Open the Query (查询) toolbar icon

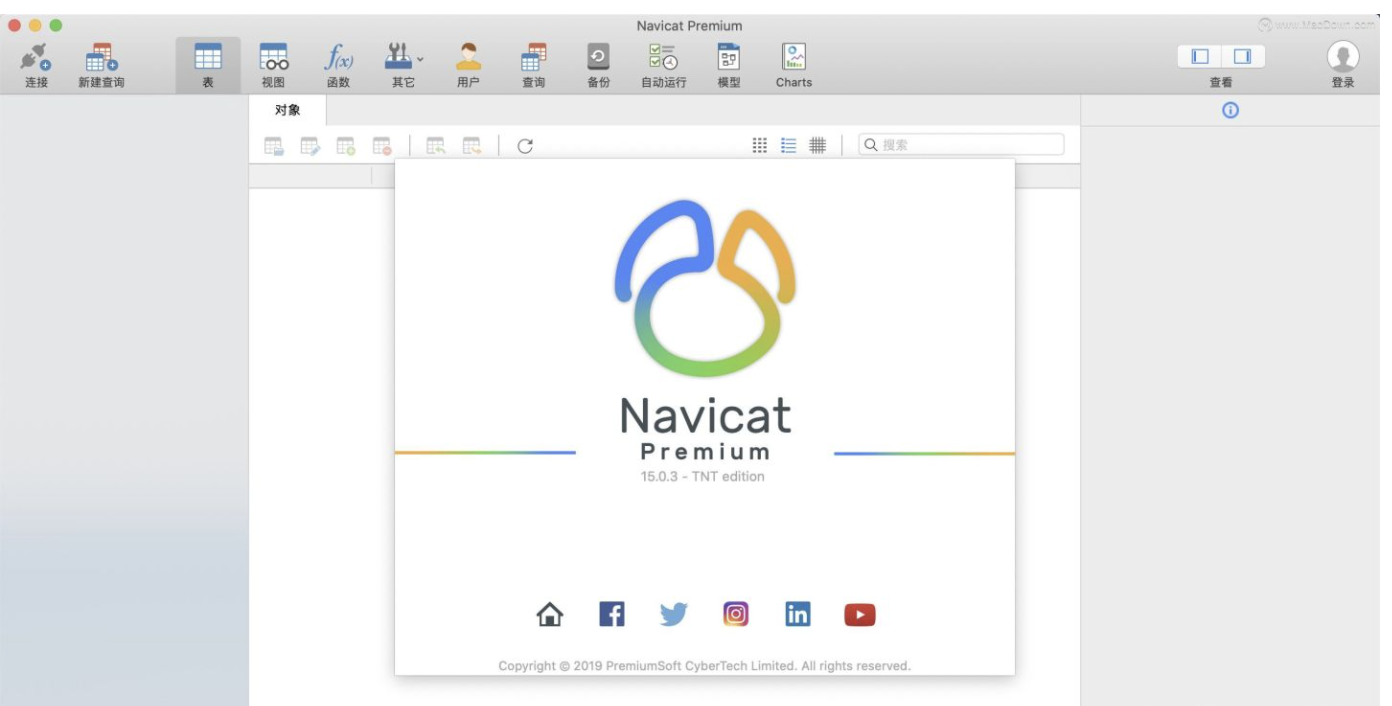click(534, 58)
